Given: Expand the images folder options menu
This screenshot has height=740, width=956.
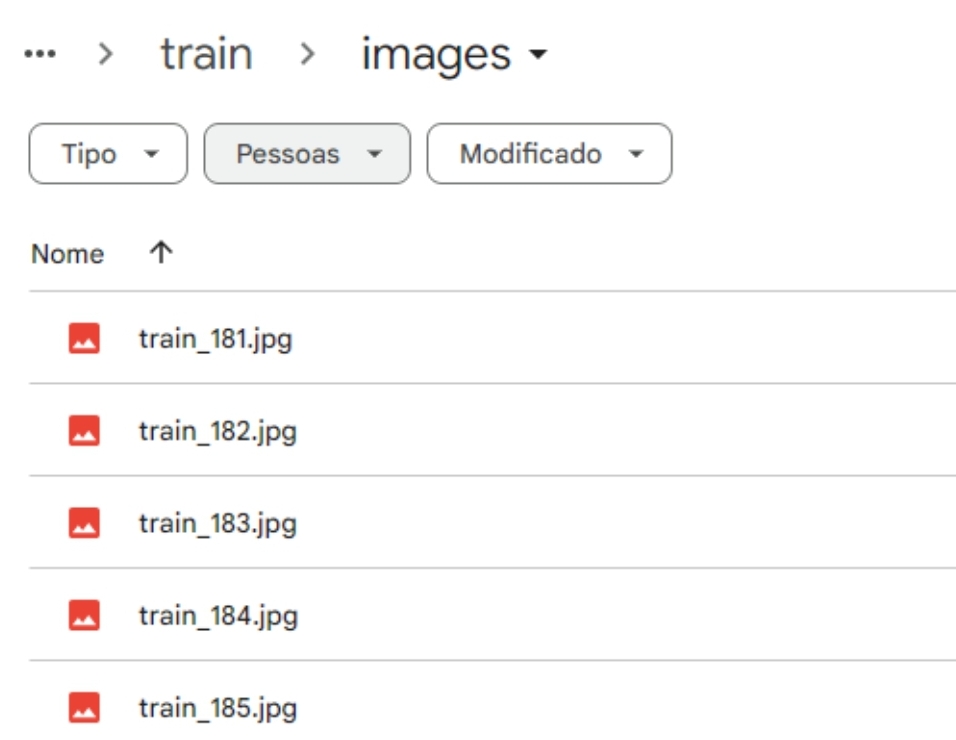Looking at the screenshot, I should [538, 54].
